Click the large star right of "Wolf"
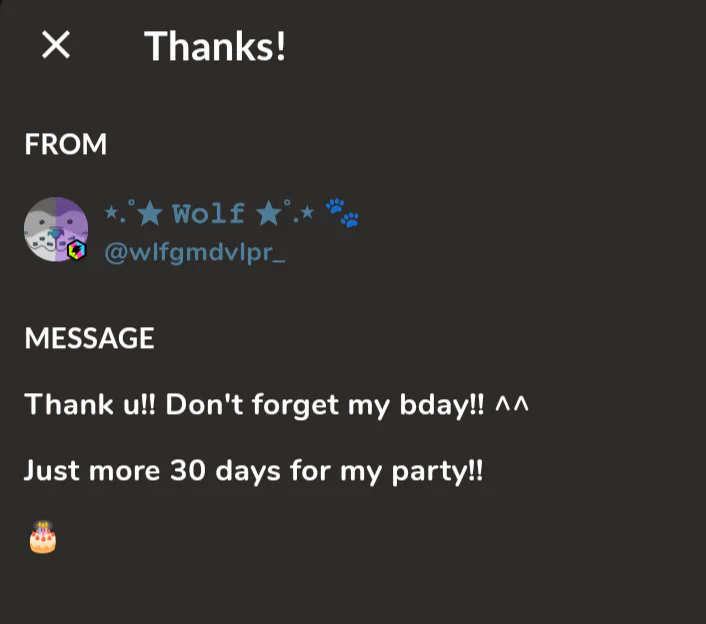This screenshot has height=624, width=706. click(268, 213)
